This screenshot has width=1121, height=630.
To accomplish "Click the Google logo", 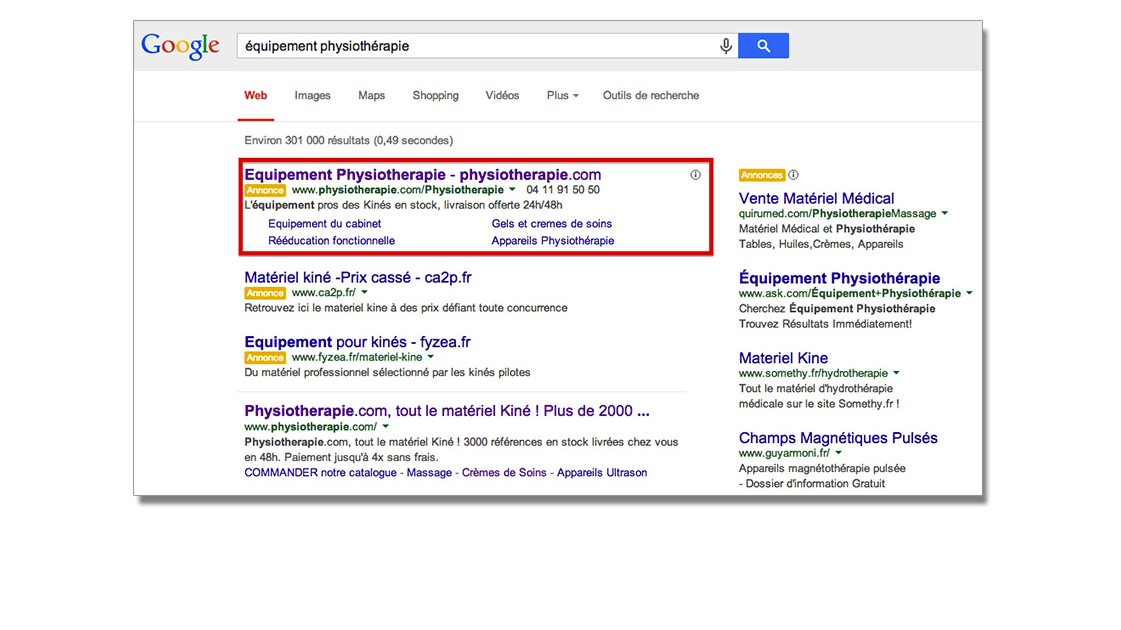I will 180,46.
